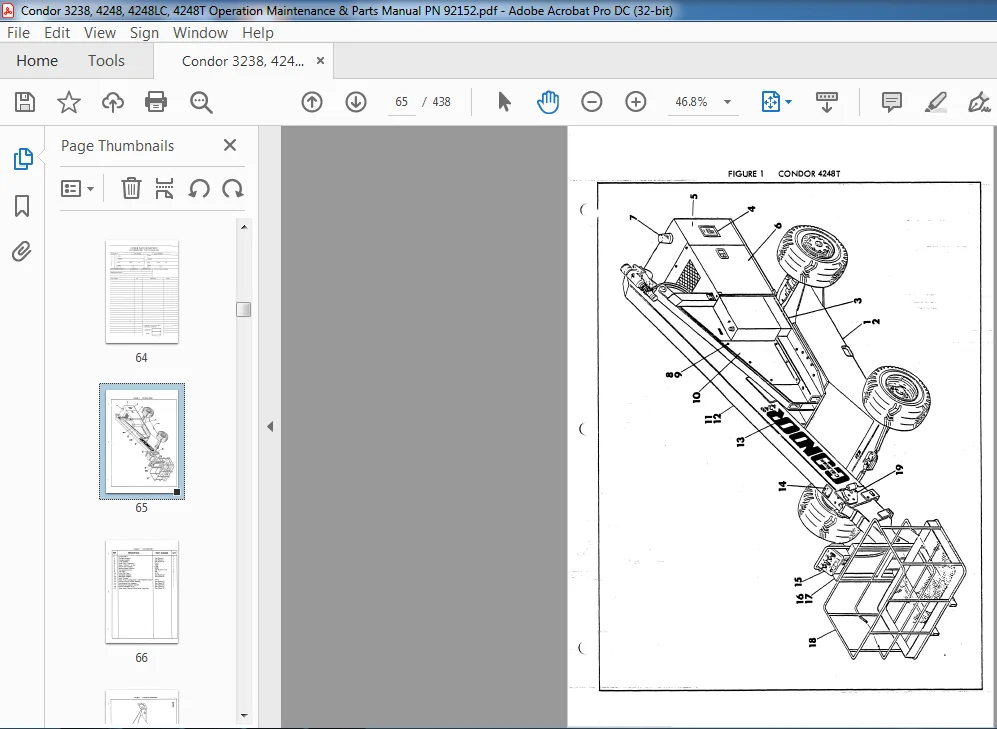Viewport: 997px width, 729px height.
Task: Go to previous page
Action: click(x=312, y=102)
